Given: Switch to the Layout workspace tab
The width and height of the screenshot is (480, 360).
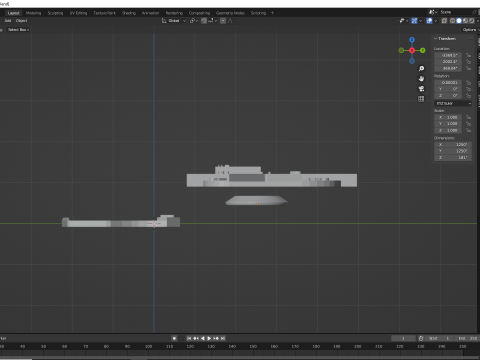Looking at the screenshot, I should coord(13,13).
